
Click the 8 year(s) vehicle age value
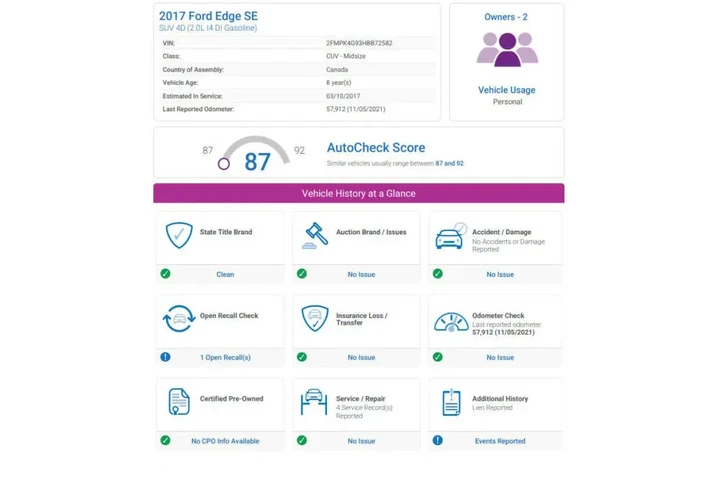(338, 83)
